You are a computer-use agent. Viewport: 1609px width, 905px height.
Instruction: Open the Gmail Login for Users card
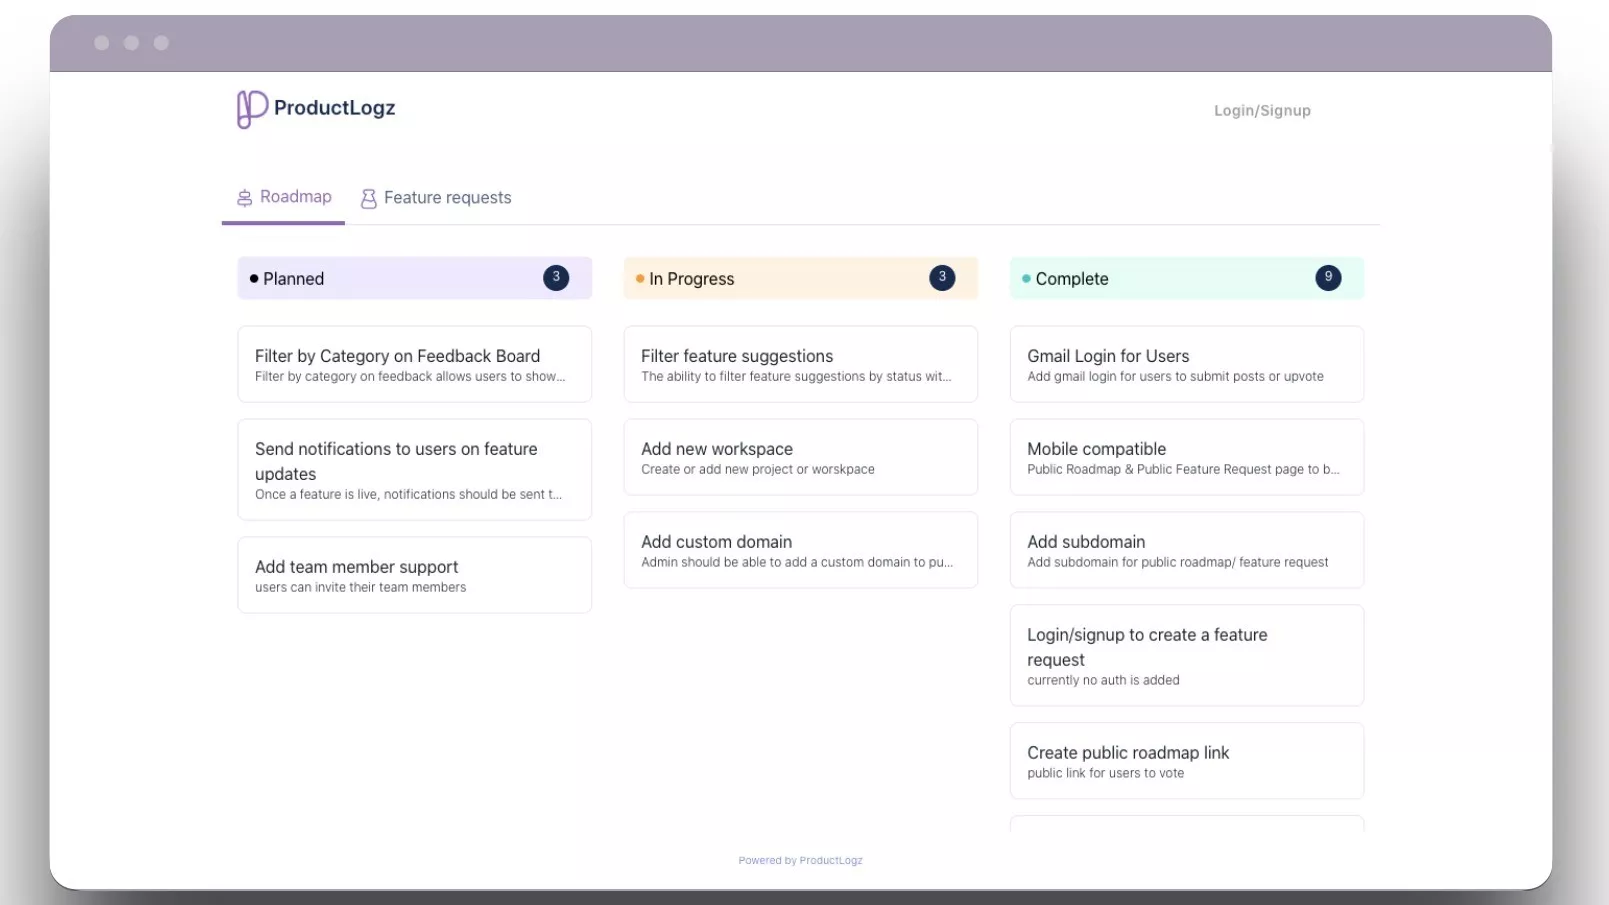(x=1186, y=364)
